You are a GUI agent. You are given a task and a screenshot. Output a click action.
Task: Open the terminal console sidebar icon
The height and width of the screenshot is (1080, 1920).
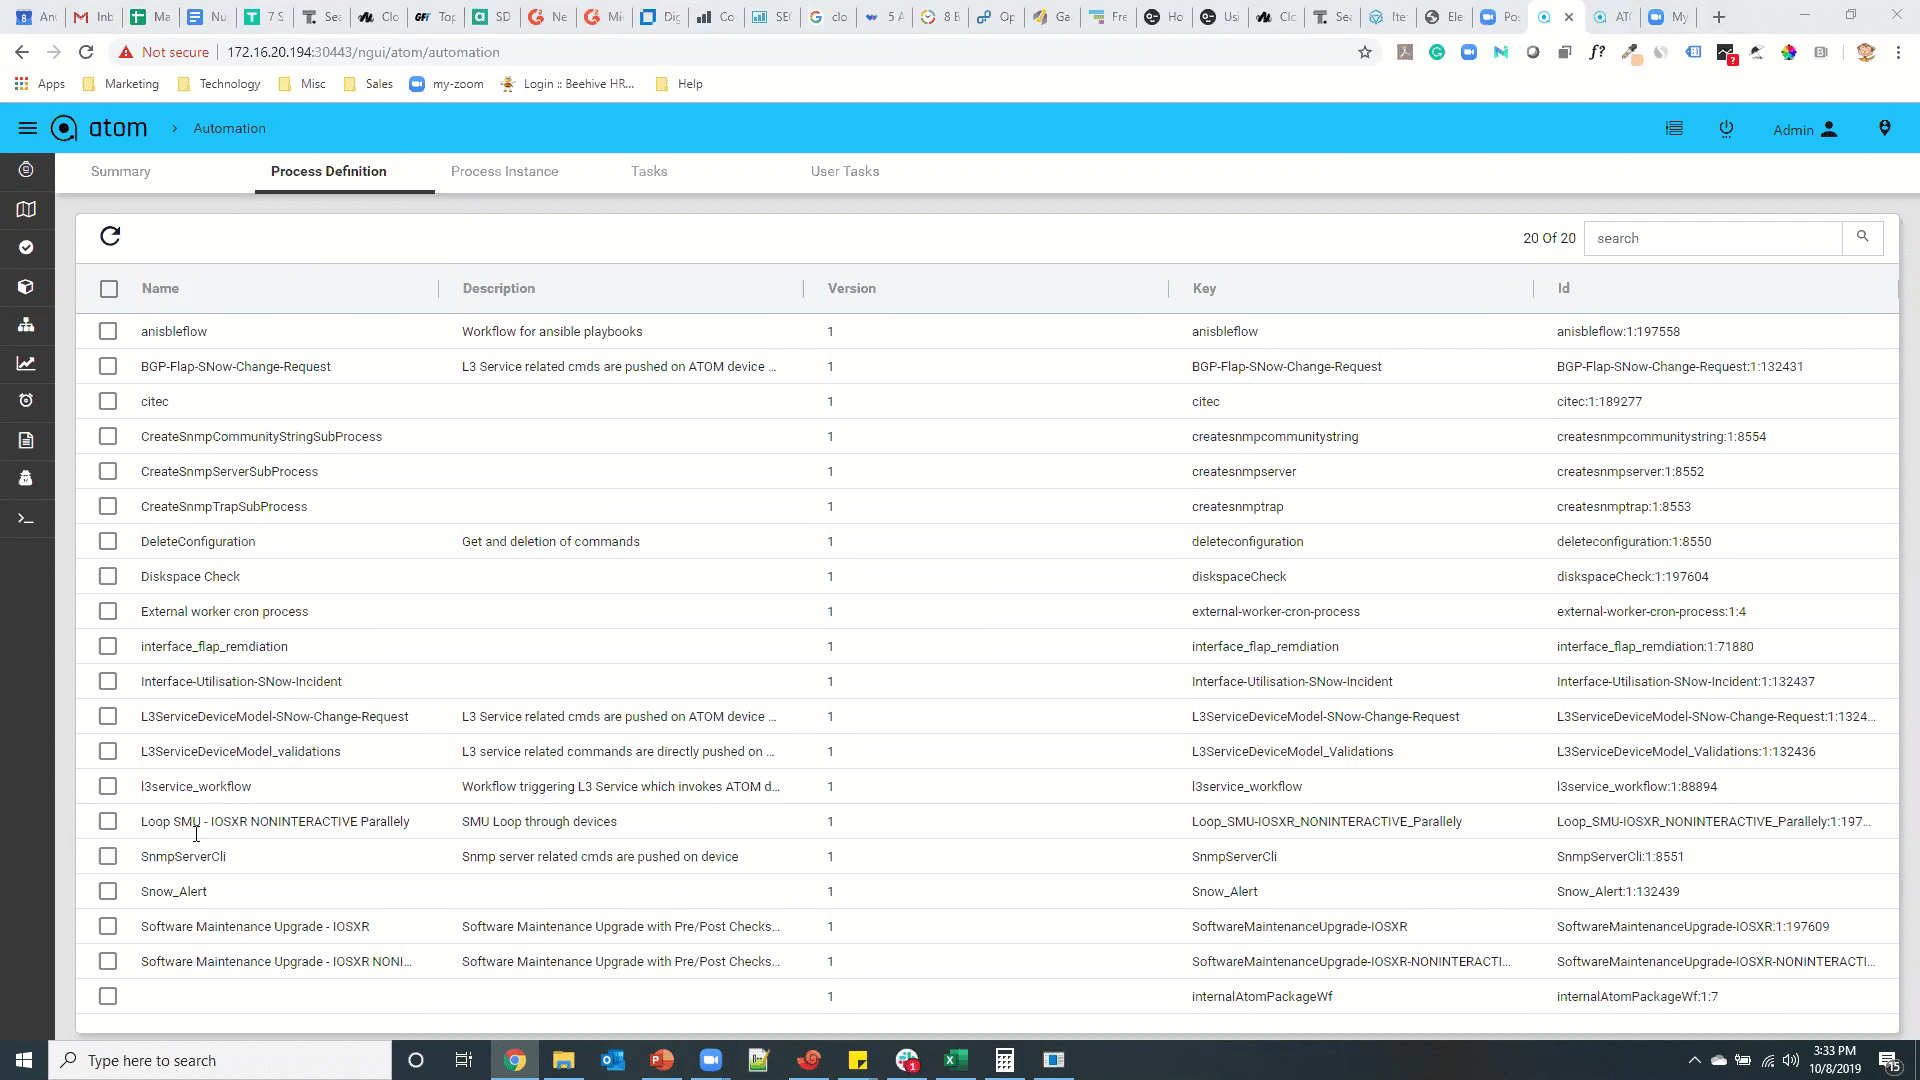click(27, 519)
